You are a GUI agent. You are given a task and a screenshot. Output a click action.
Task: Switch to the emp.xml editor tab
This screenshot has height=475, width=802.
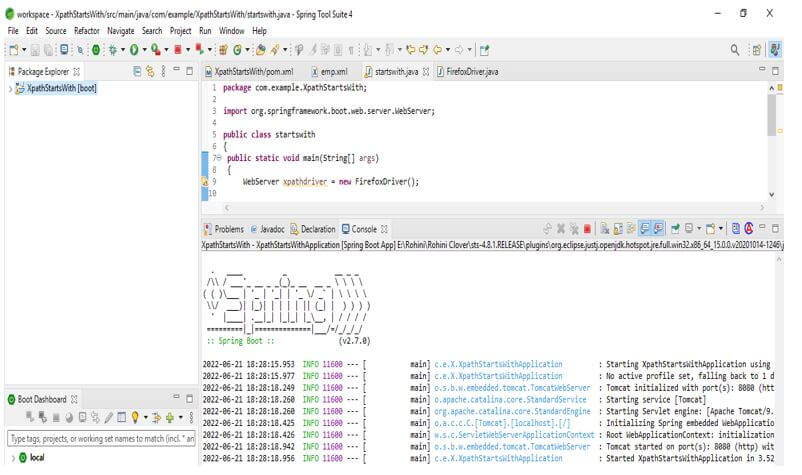pyautogui.click(x=330, y=72)
